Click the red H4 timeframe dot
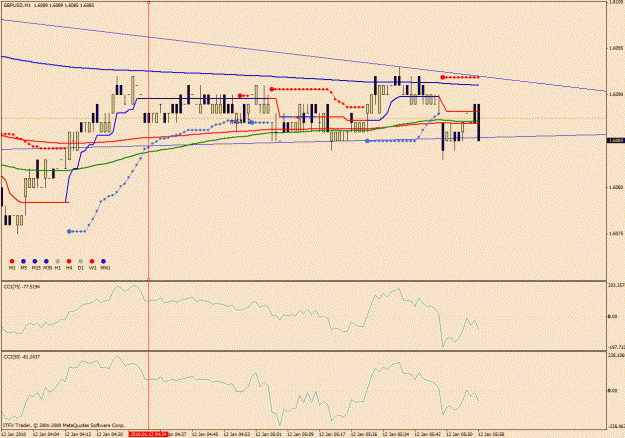Image resolution: width=625 pixels, height=438 pixels. tap(69, 261)
